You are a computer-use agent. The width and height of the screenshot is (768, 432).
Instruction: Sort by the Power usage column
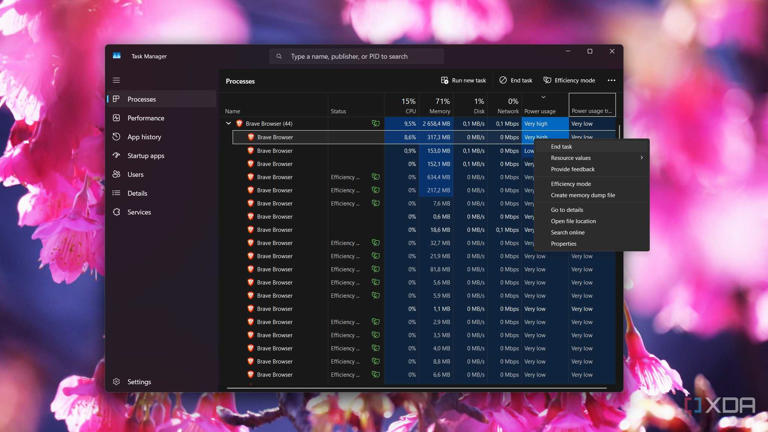[x=540, y=111]
